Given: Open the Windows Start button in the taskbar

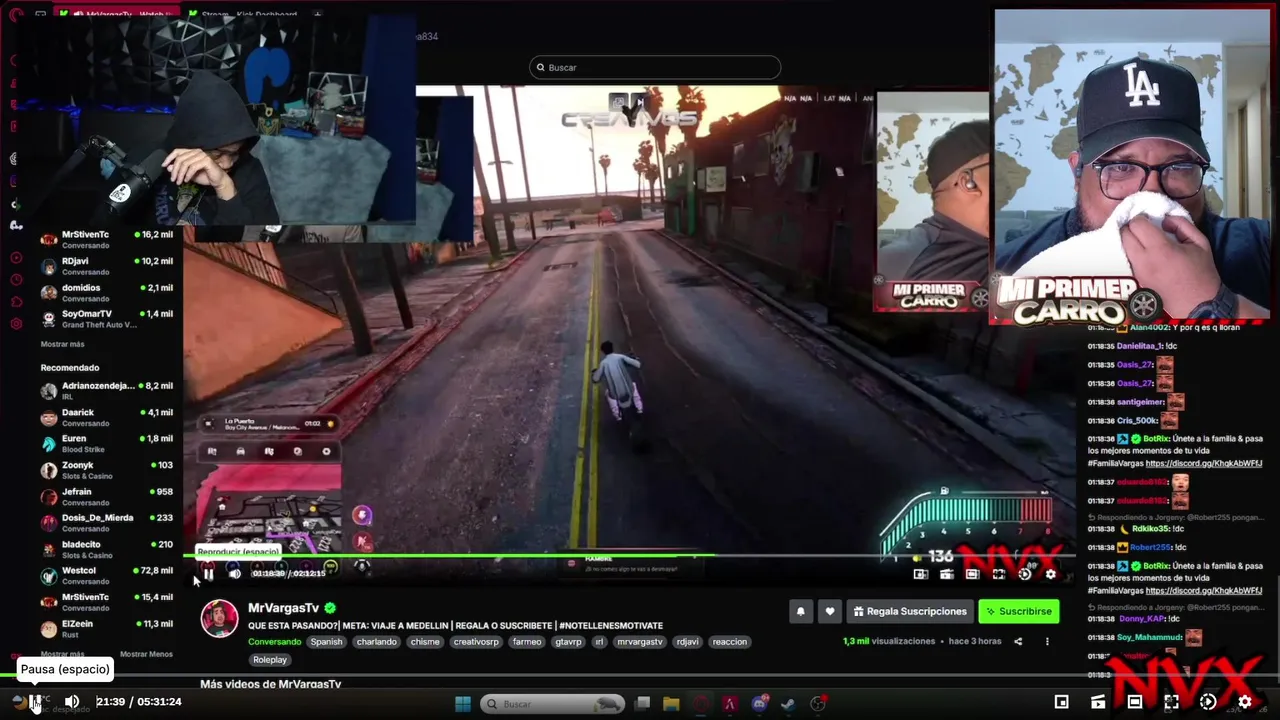Looking at the screenshot, I should pyautogui.click(x=463, y=703).
